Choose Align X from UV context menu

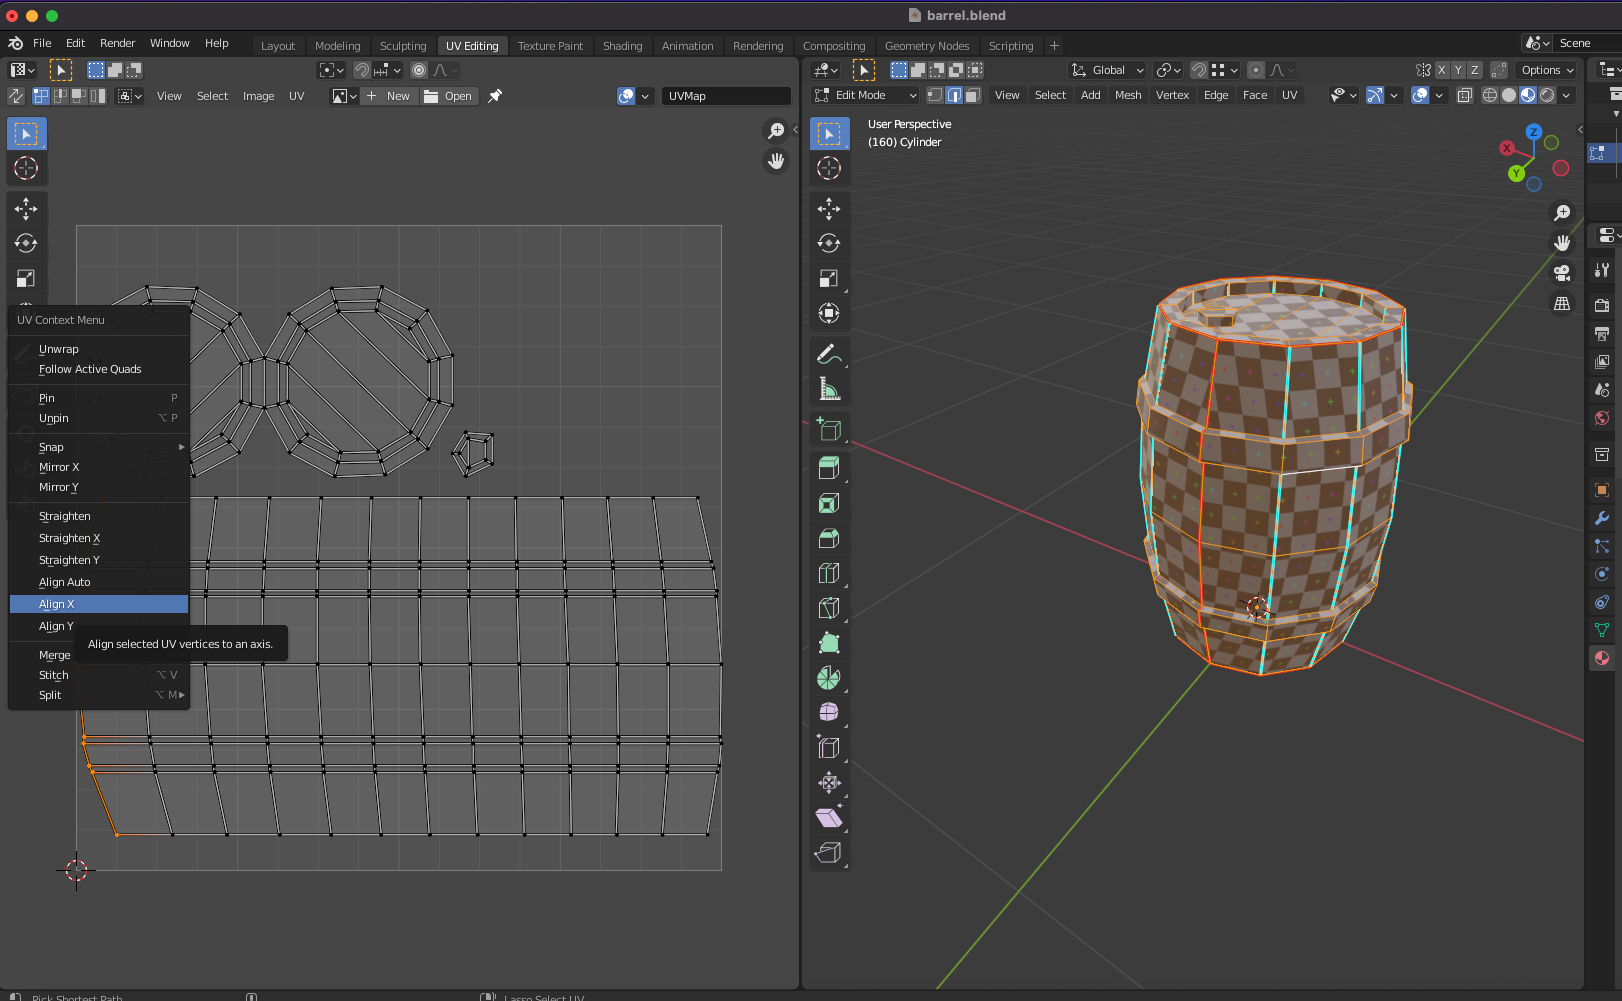[x=57, y=604]
